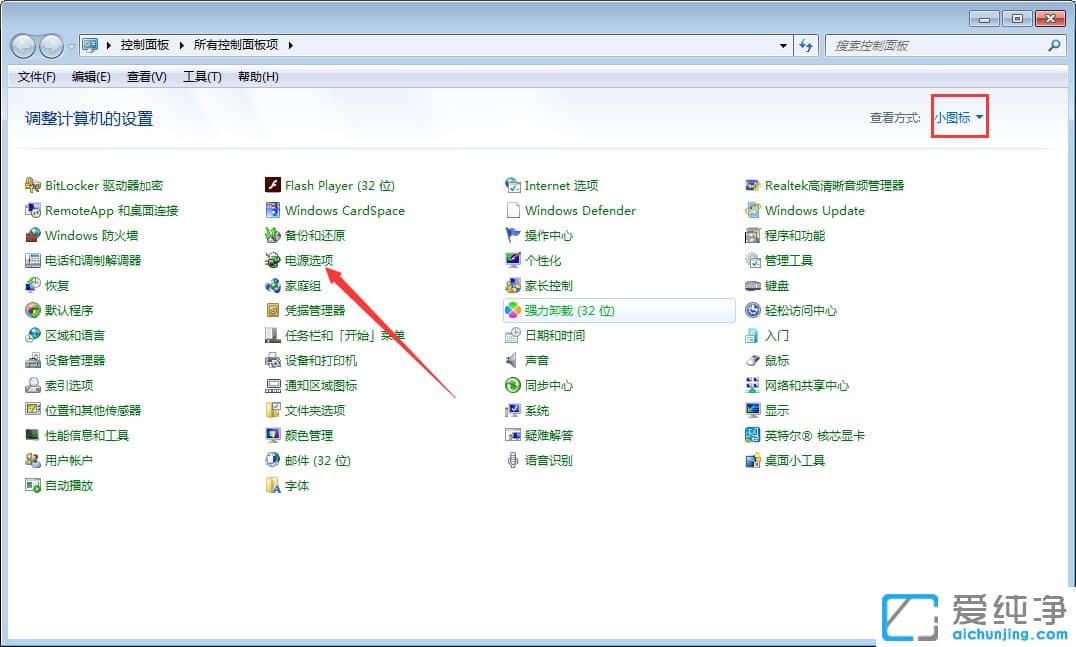Open 颜色管理 (Color Management)
This screenshot has height=647, width=1076.
[307, 435]
